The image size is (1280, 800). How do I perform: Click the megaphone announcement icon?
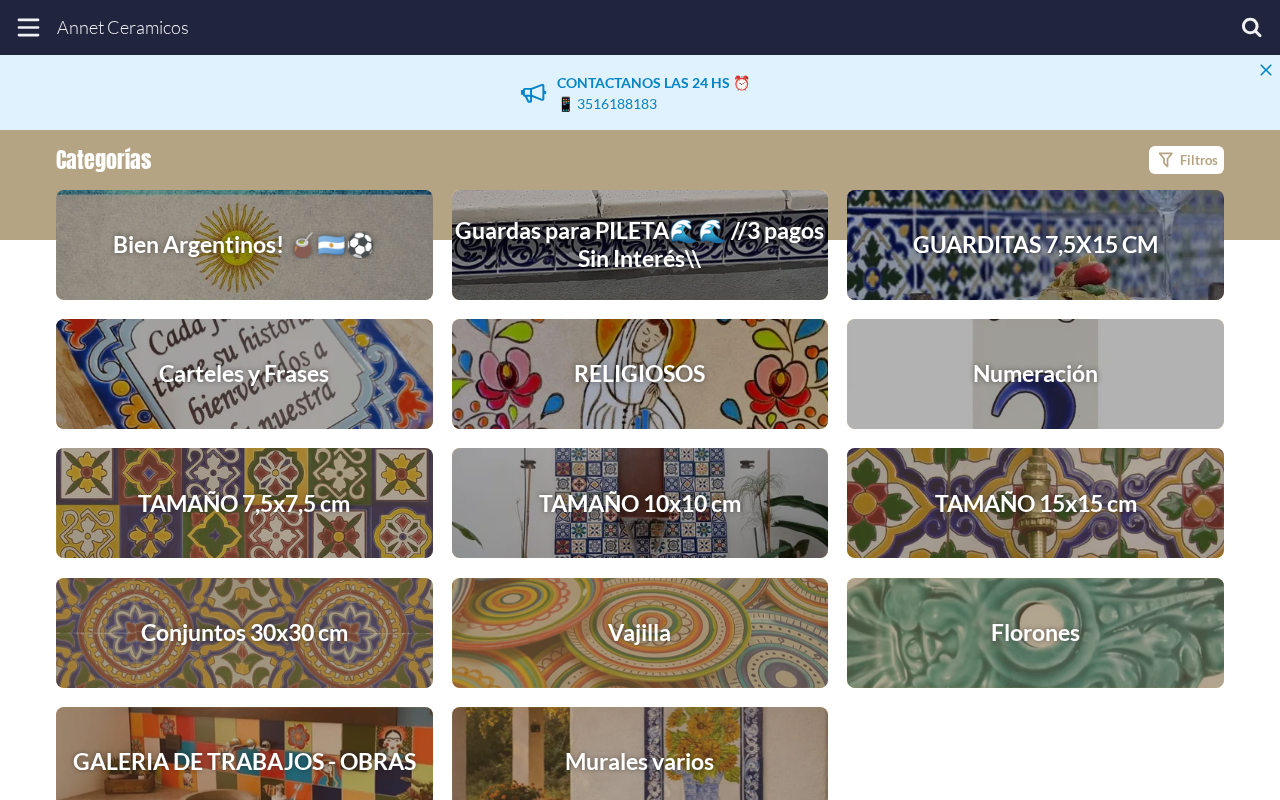click(x=534, y=93)
